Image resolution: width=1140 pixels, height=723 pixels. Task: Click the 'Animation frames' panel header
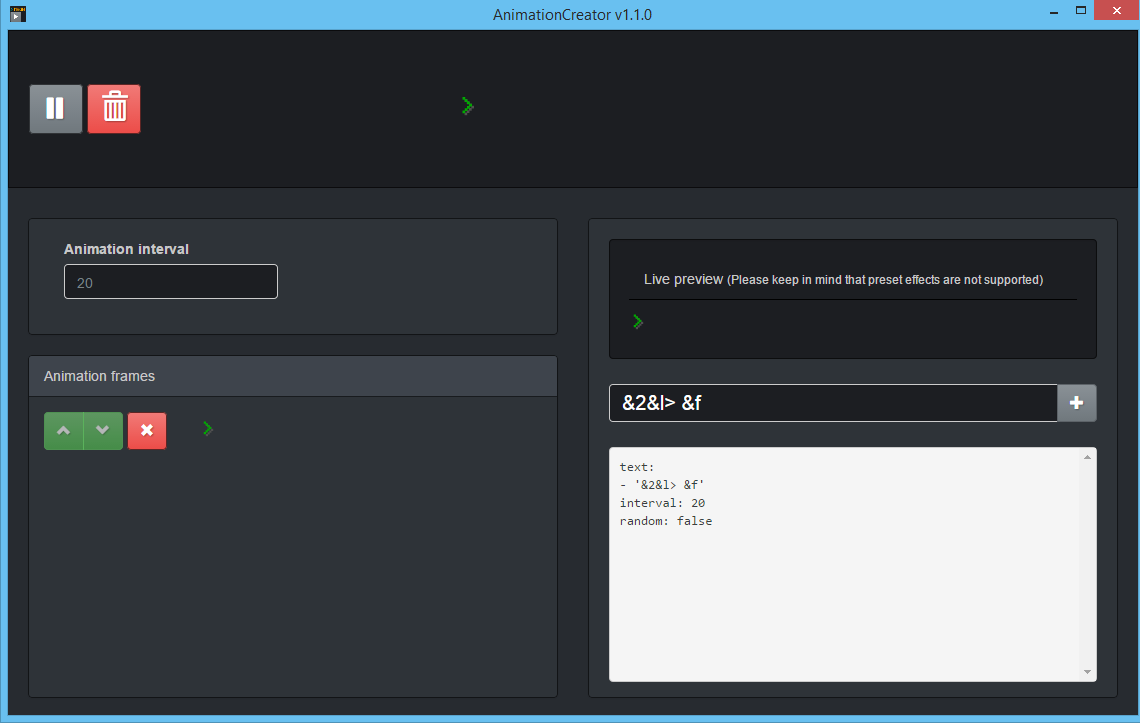[293, 376]
